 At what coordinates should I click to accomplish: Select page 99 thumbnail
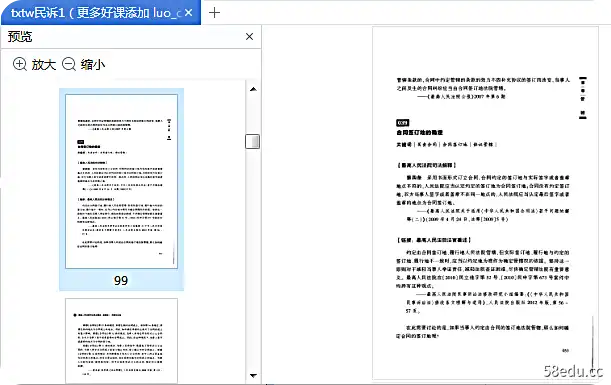[x=122, y=181]
